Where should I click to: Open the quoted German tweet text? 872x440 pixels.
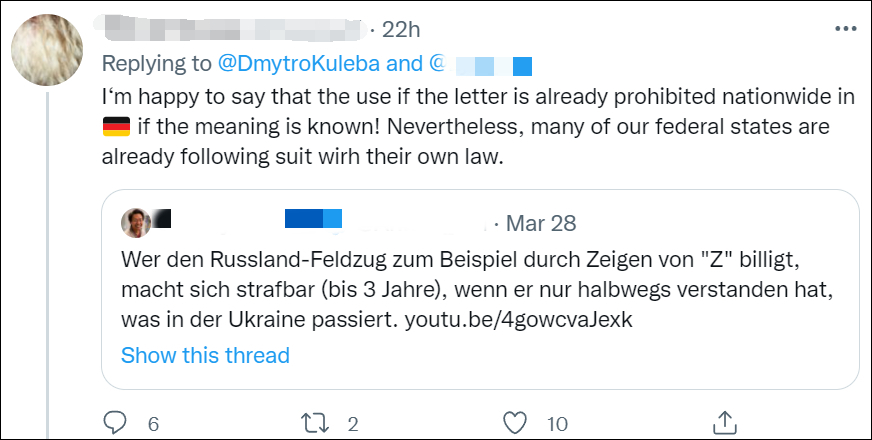(470, 290)
